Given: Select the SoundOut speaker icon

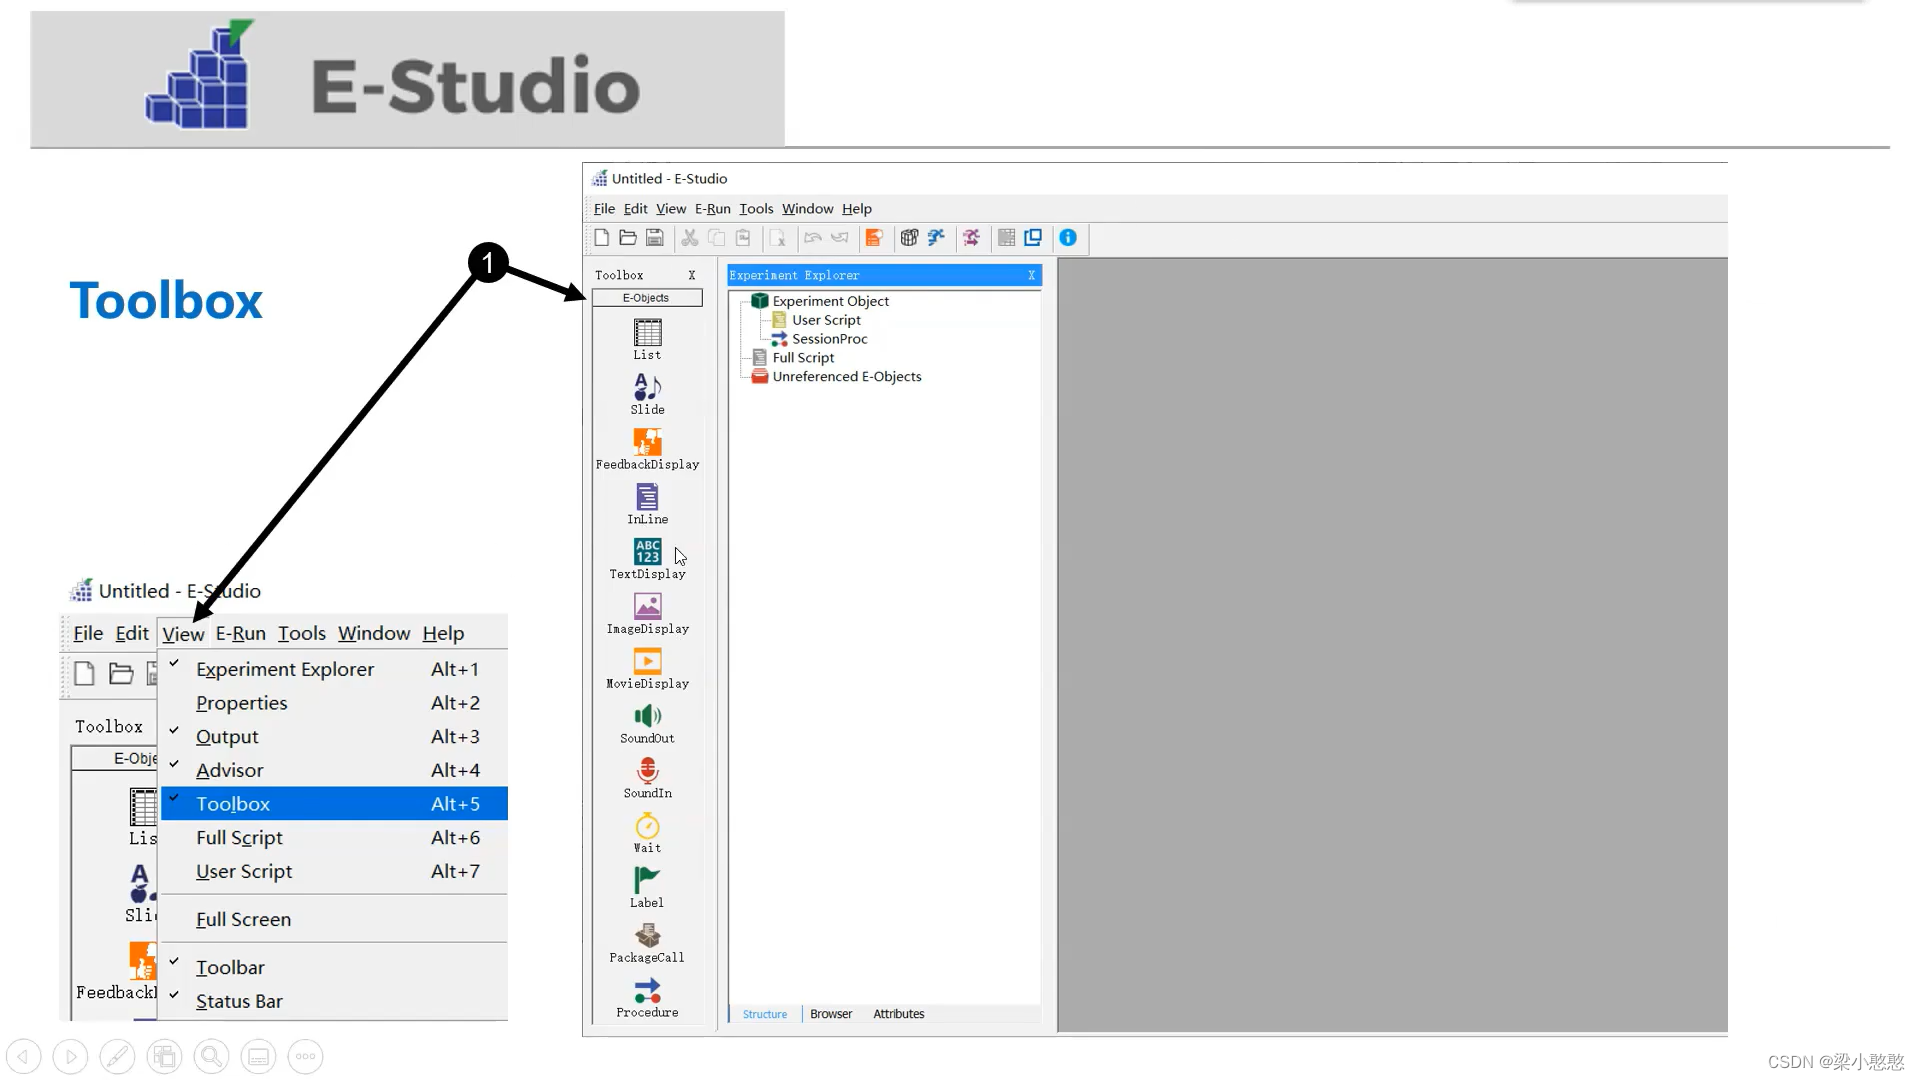Looking at the screenshot, I should coord(647,716).
